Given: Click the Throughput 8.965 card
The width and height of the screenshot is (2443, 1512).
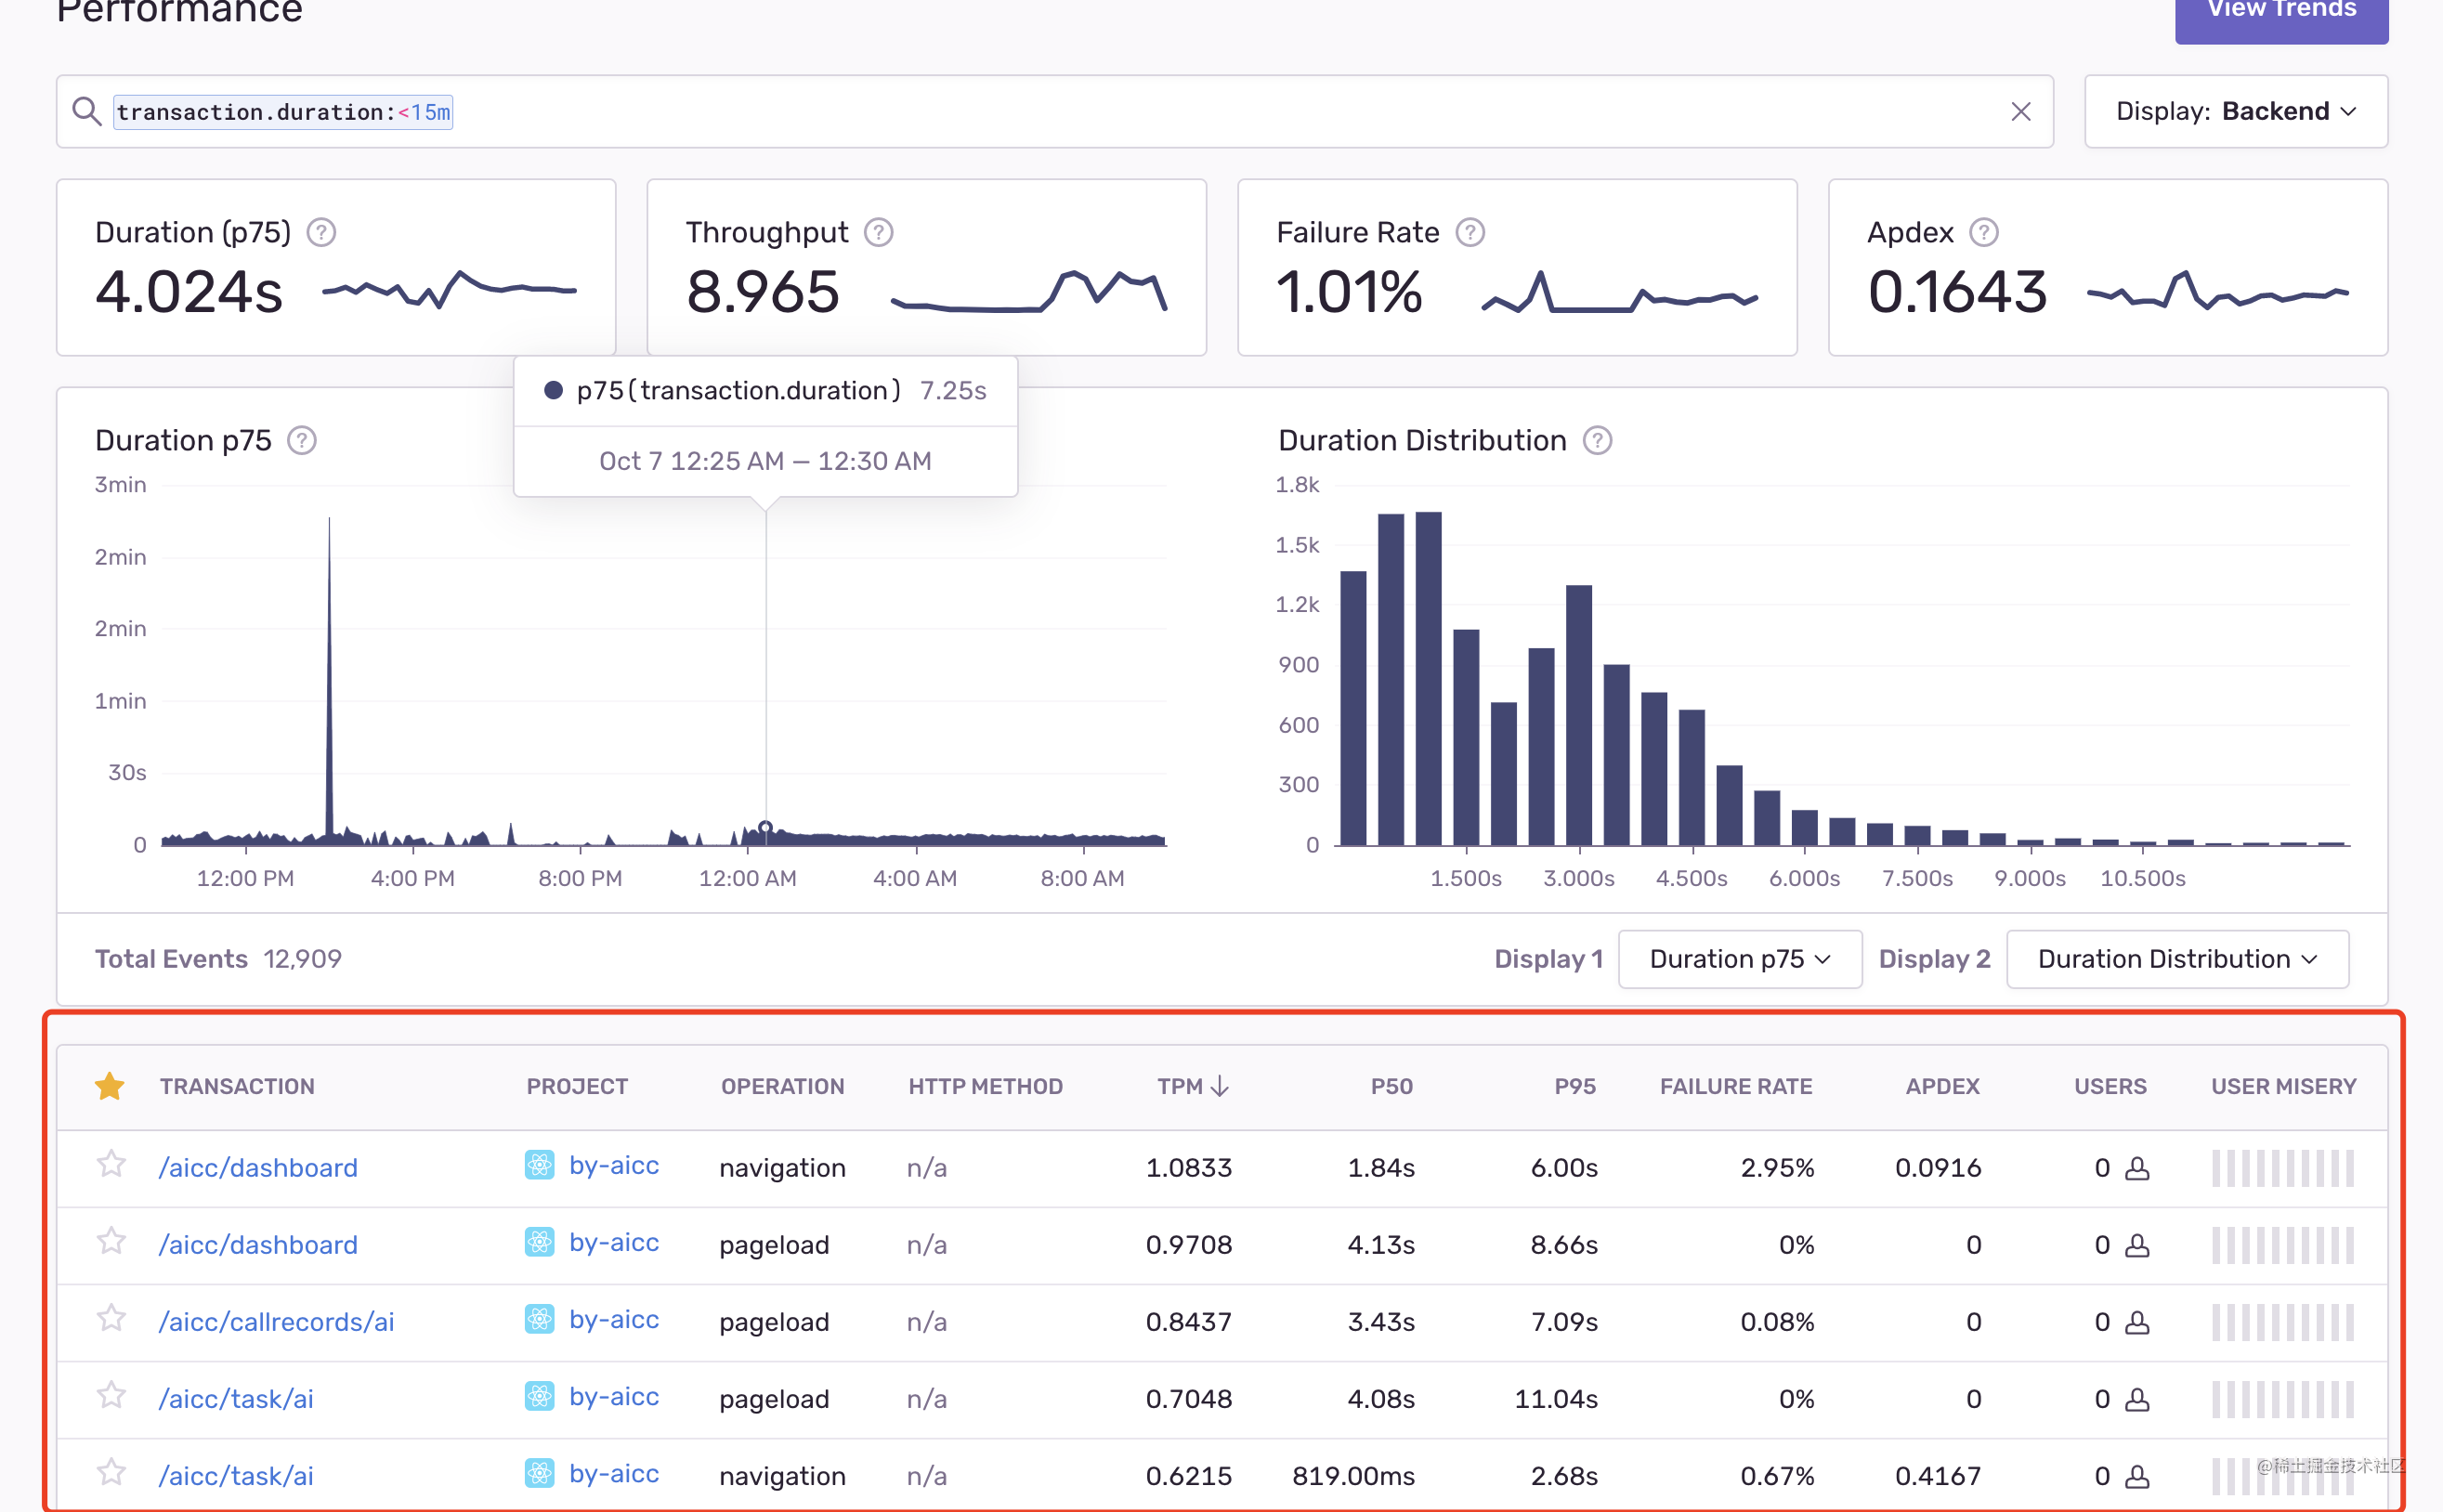Looking at the screenshot, I should click(x=927, y=267).
